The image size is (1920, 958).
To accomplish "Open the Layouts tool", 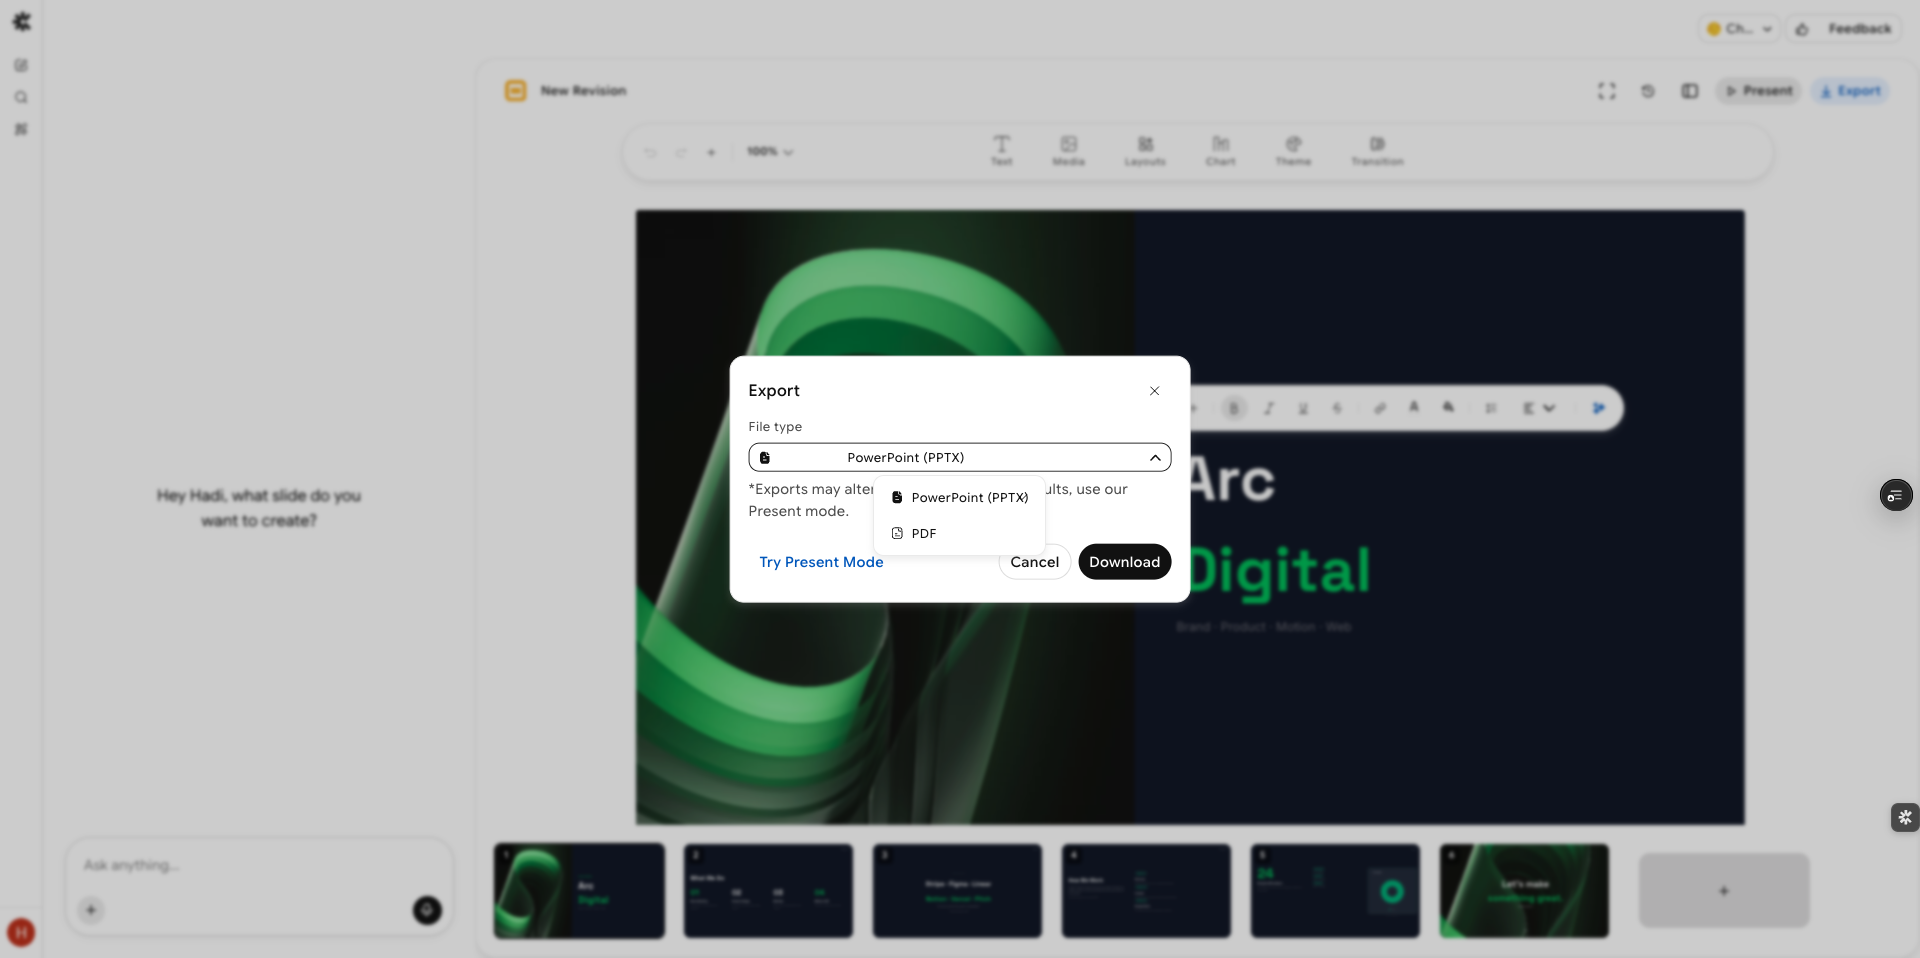I will pyautogui.click(x=1145, y=150).
